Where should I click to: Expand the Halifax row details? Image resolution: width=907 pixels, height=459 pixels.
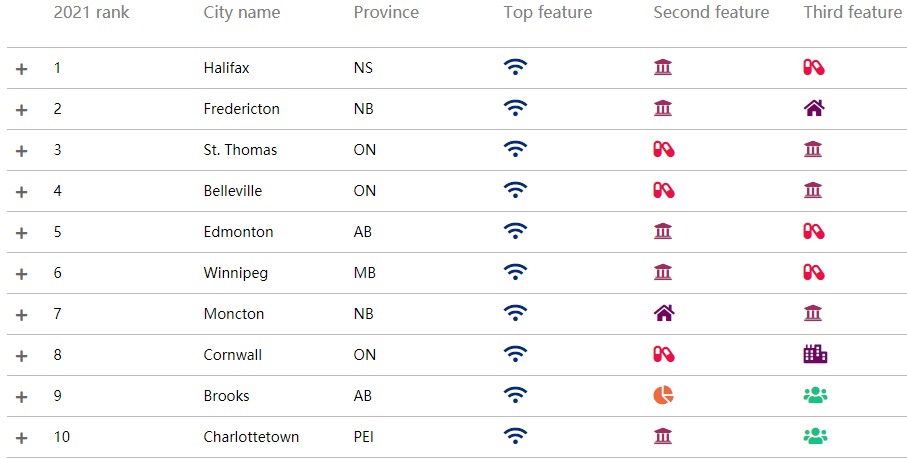22,69
